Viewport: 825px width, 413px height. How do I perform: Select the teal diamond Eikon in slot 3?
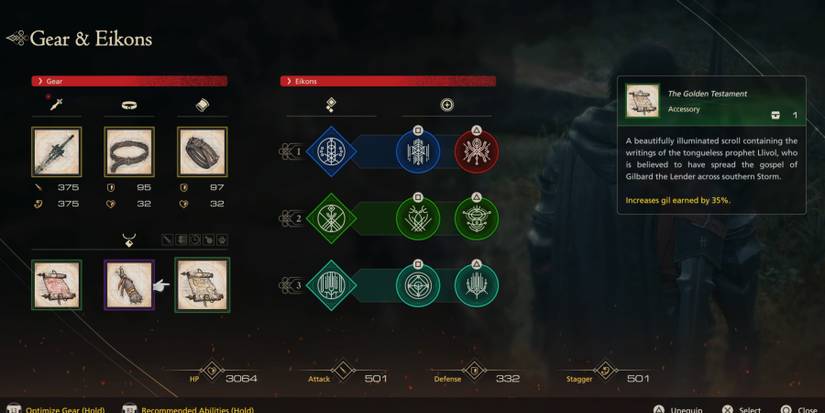click(x=331, y=285)
